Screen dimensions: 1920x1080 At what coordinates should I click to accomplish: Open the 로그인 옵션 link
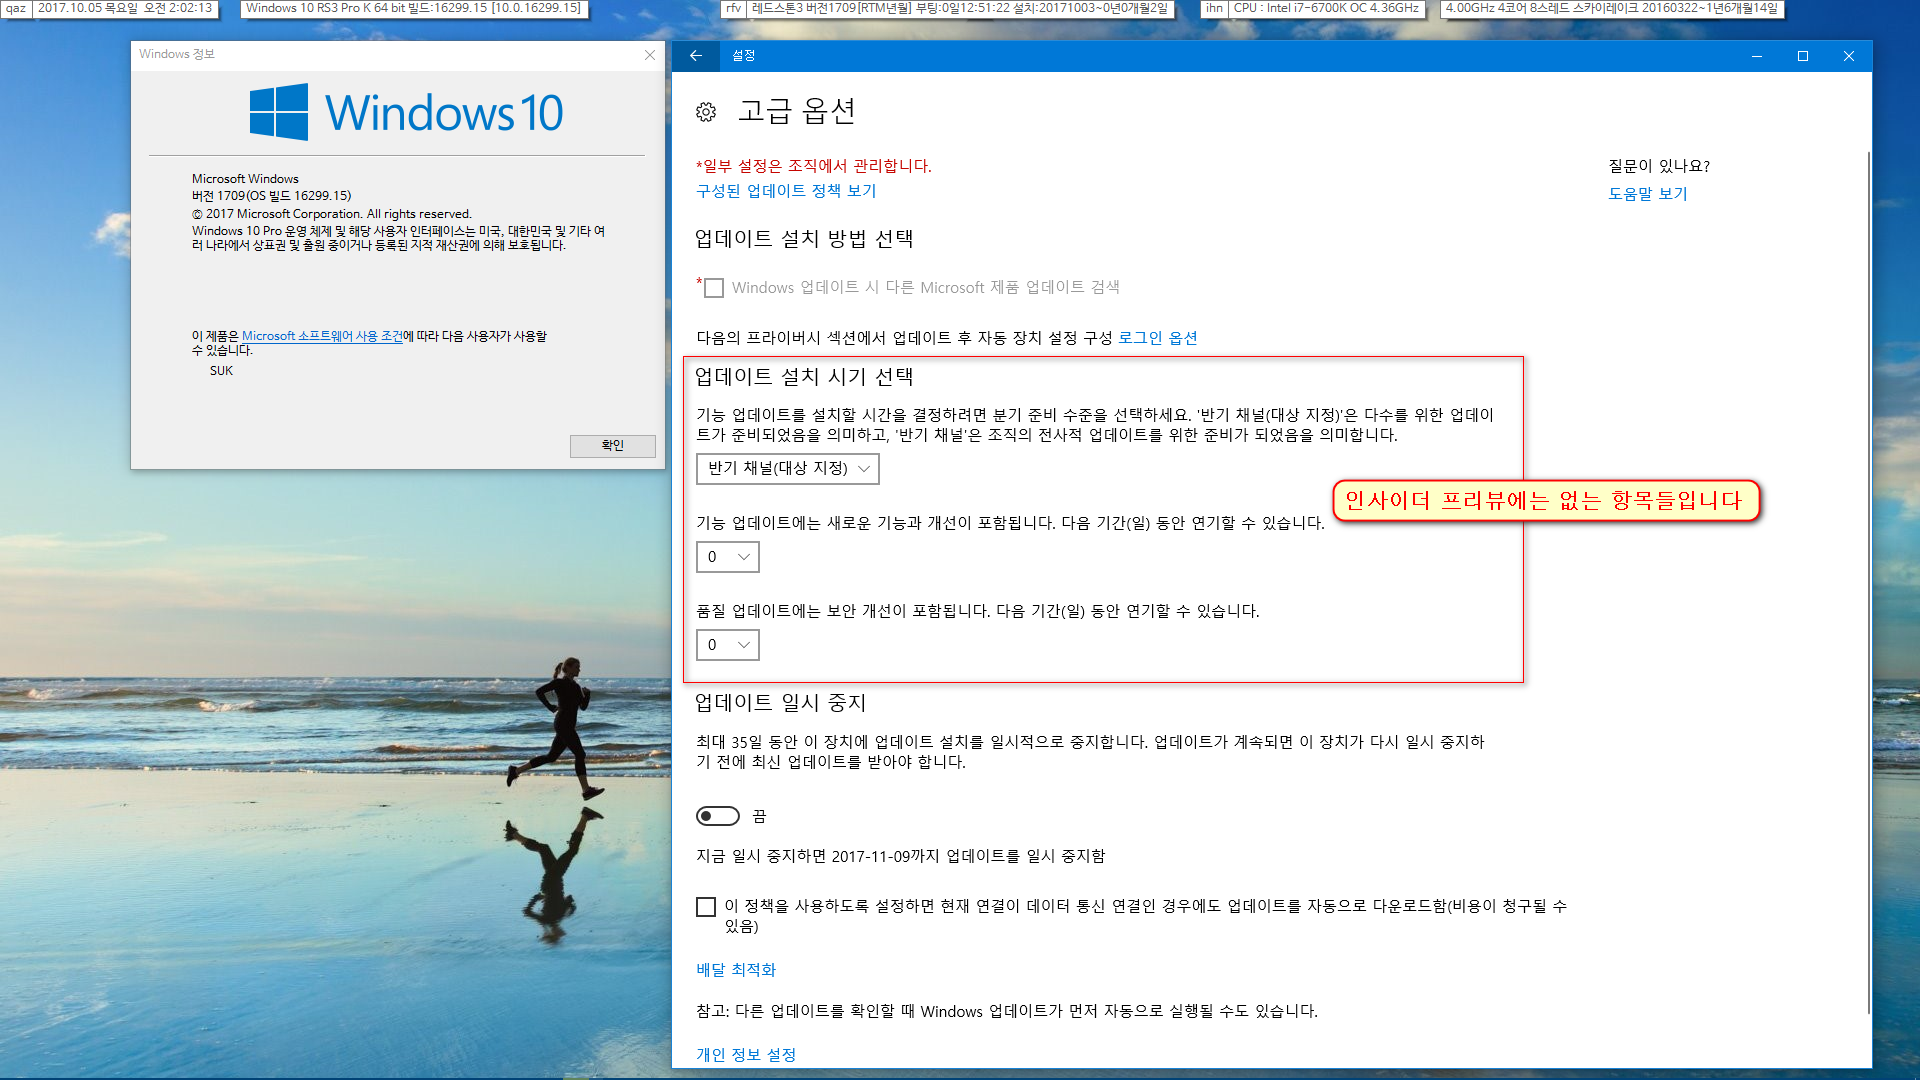tap(1158, 338)
